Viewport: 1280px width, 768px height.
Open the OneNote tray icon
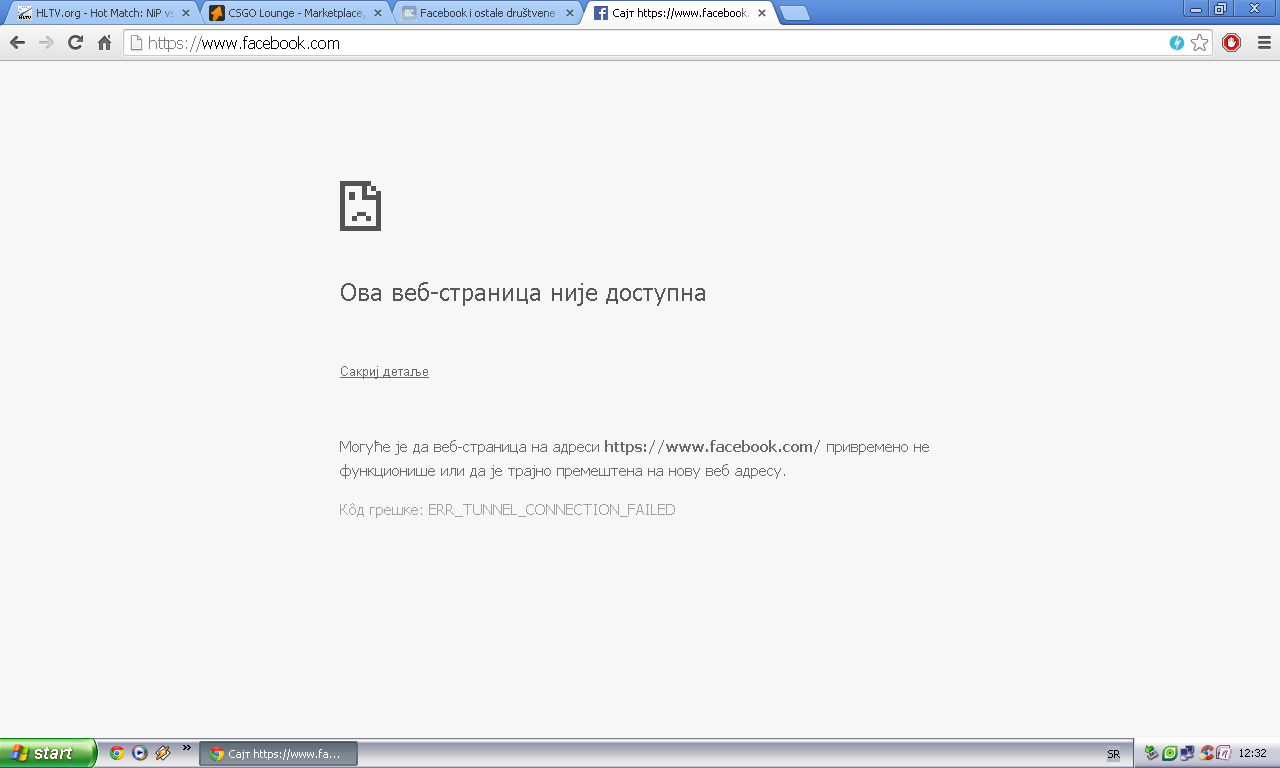pyautogui.click(x=1223, y=753)
